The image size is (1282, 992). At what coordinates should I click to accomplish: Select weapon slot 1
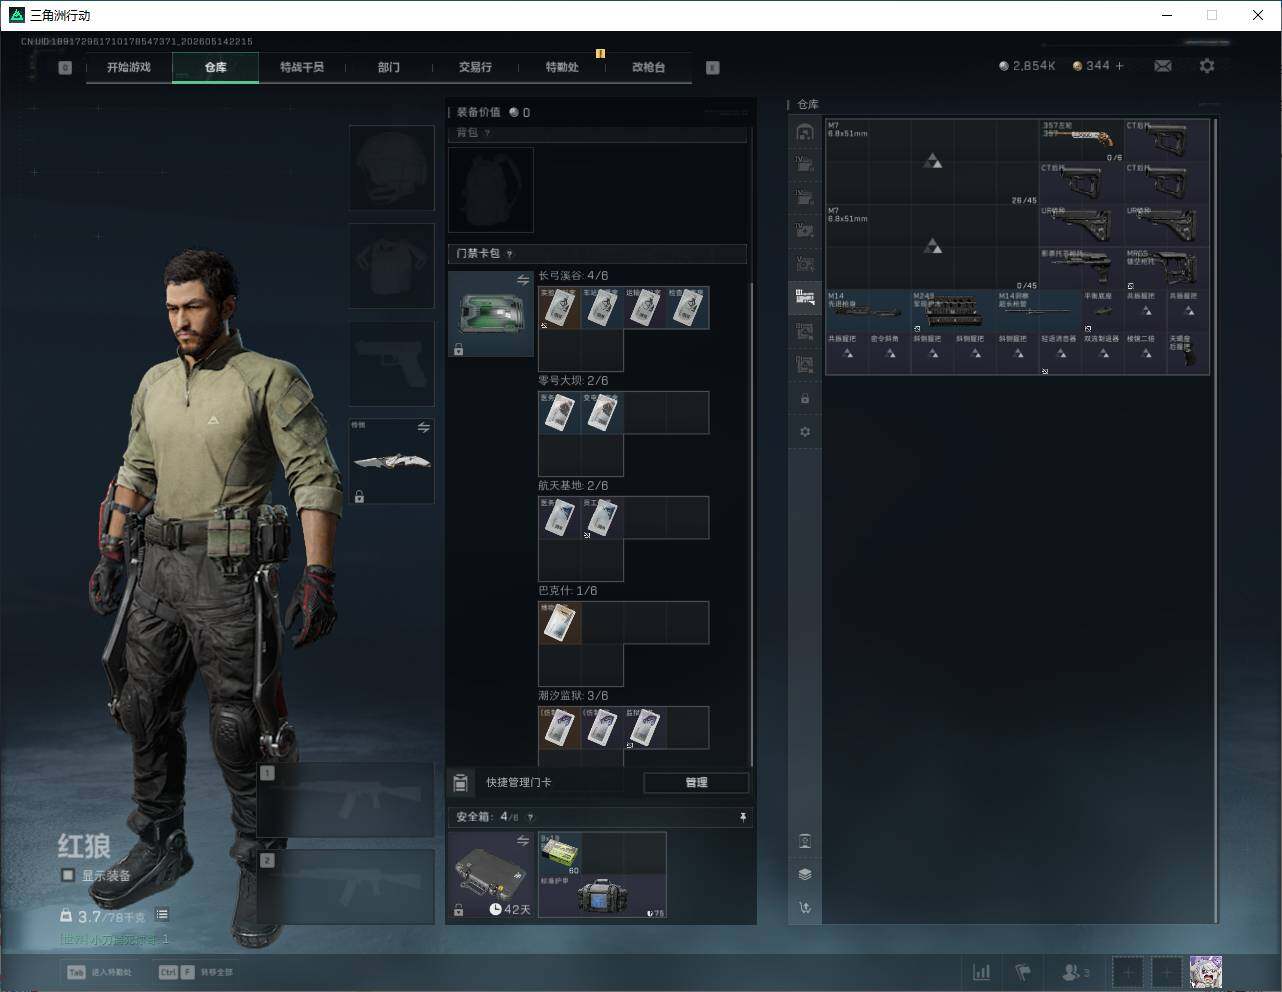click(x=346, y=800)
